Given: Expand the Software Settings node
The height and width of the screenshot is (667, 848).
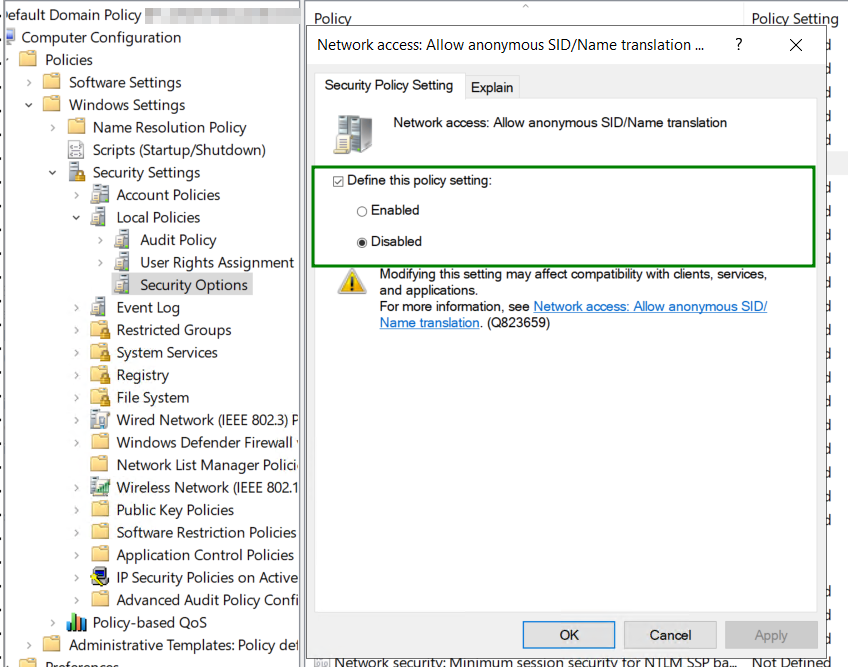Looking at the screenshot, I should click(x=29, y=82).
